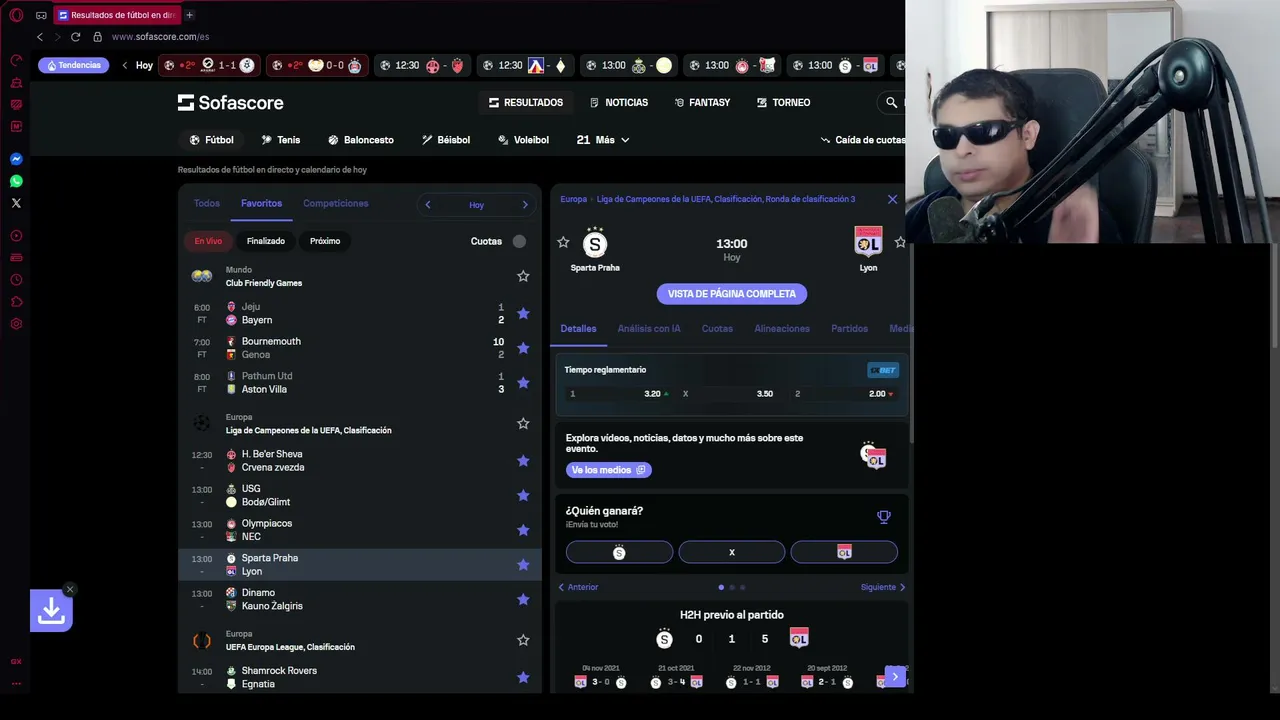Open the Dinamo vs Kauno Žalgiris match
1280x720 pixels.
[360, 599]
